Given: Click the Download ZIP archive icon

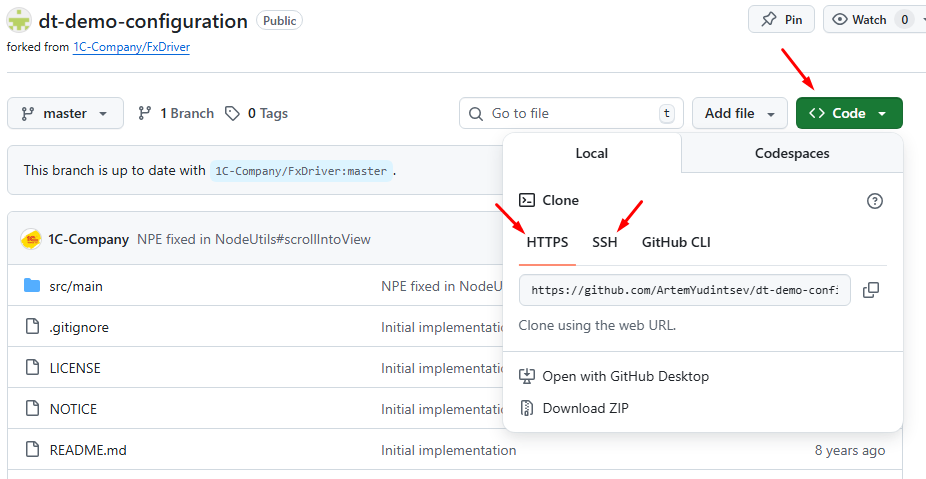Looking at the screenshot, I should [527, 408].
